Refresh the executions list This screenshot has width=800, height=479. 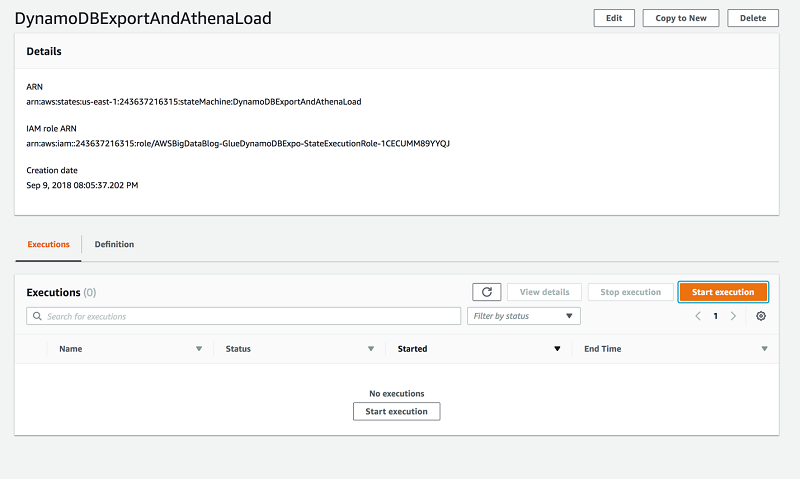pos(486,292)
